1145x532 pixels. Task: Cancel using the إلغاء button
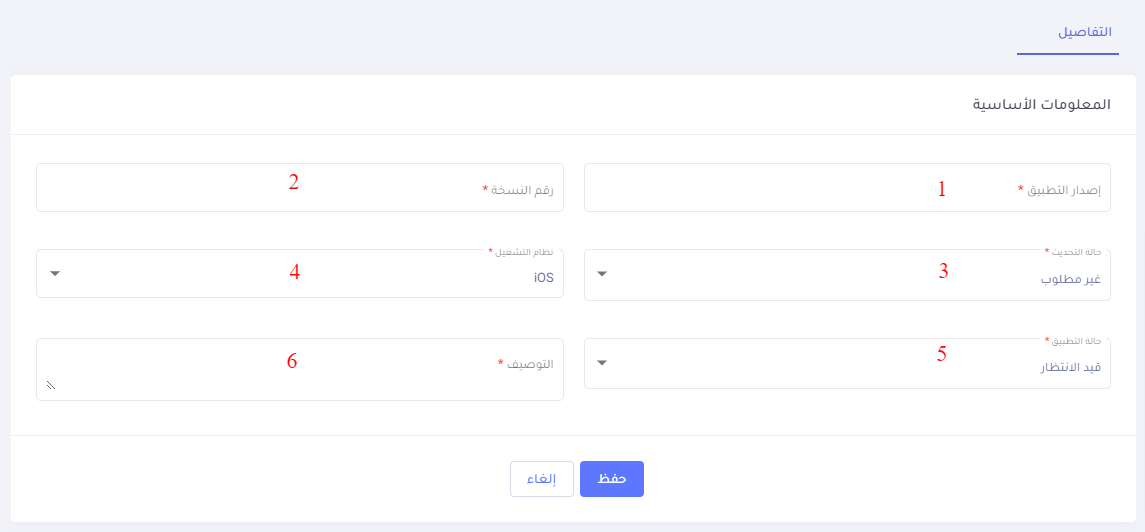tap(541, 479)
